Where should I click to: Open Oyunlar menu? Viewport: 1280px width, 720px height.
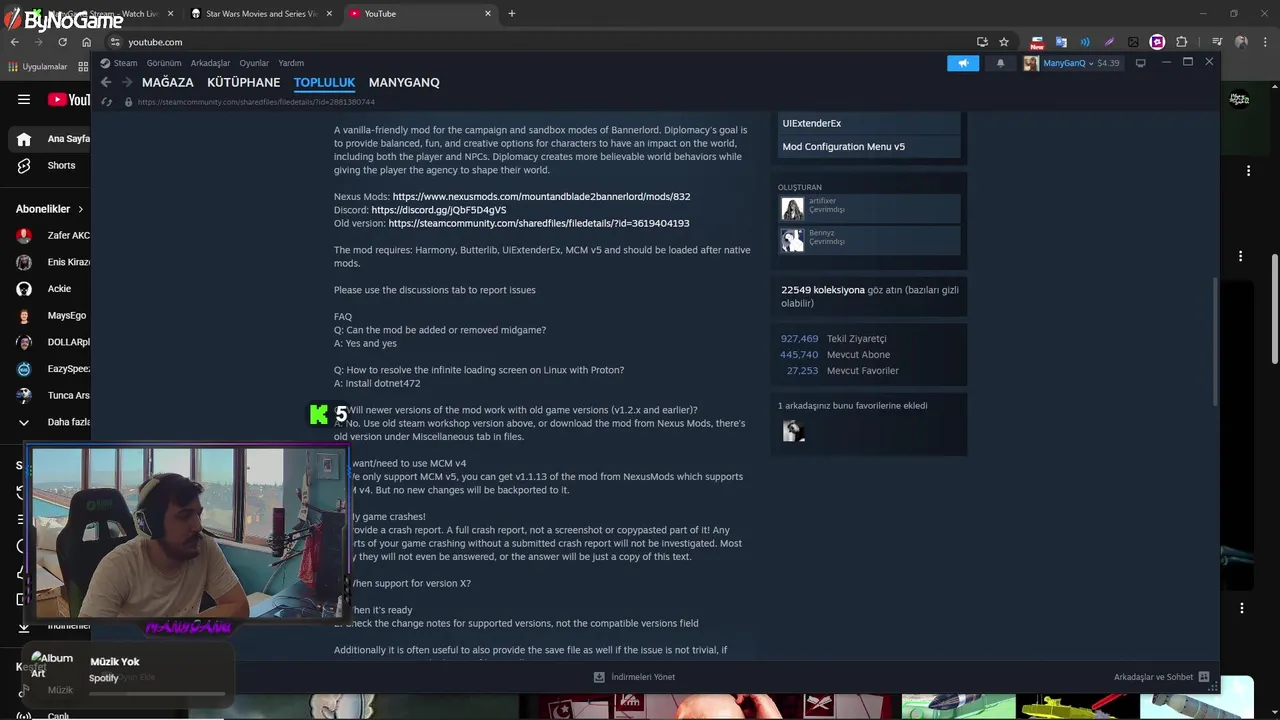click(254, 63)
